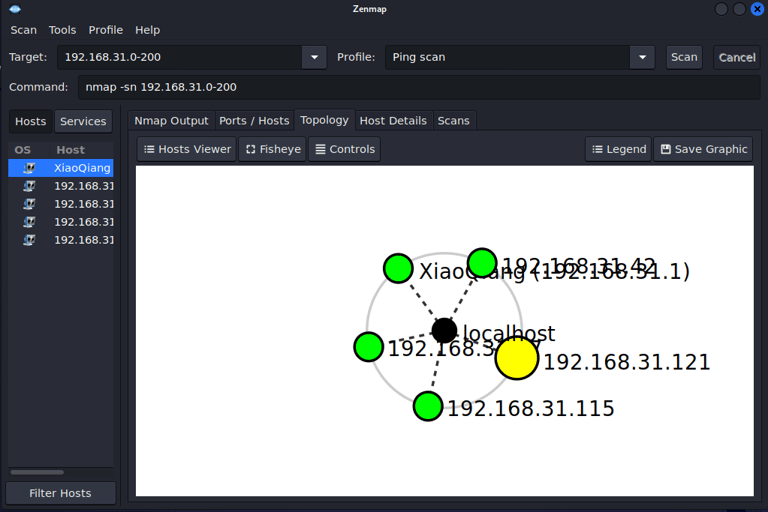Show the topology Controls panel
The height and width of the screenshot is (512, 768).
click(x=345, y=149)
